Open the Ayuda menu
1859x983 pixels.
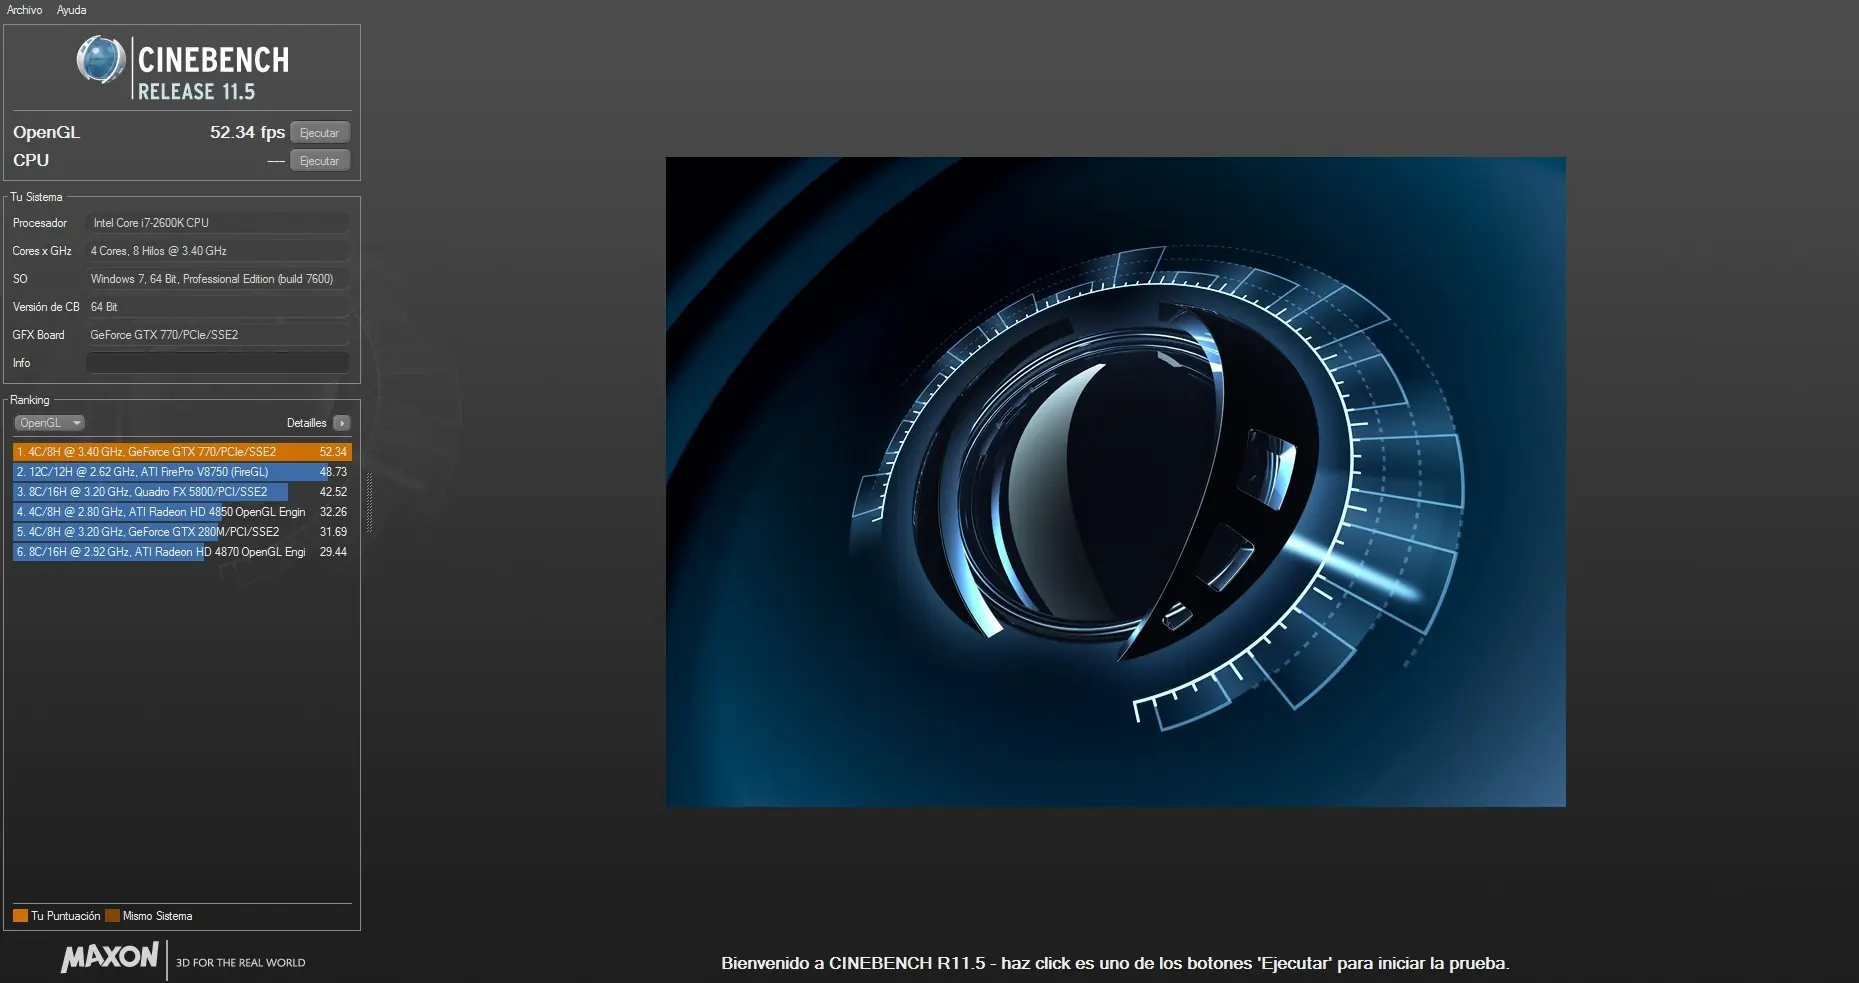pos(71,10)
